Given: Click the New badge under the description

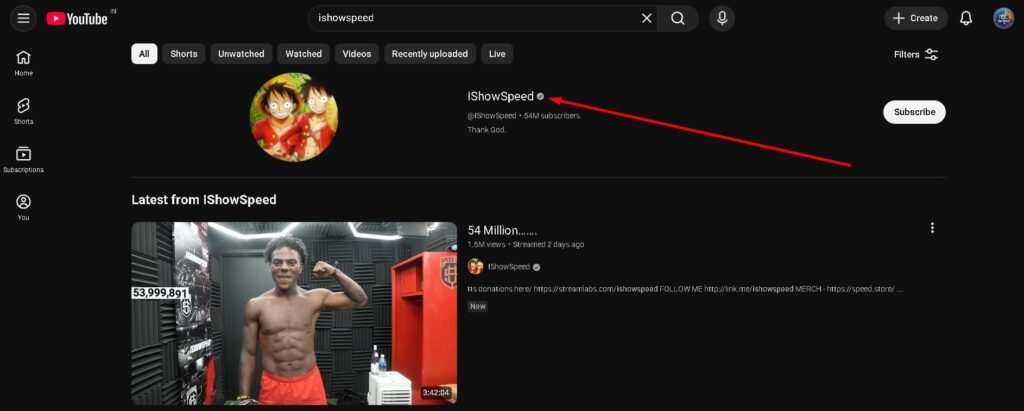Looking at the screenshot, I should point(478,306).
